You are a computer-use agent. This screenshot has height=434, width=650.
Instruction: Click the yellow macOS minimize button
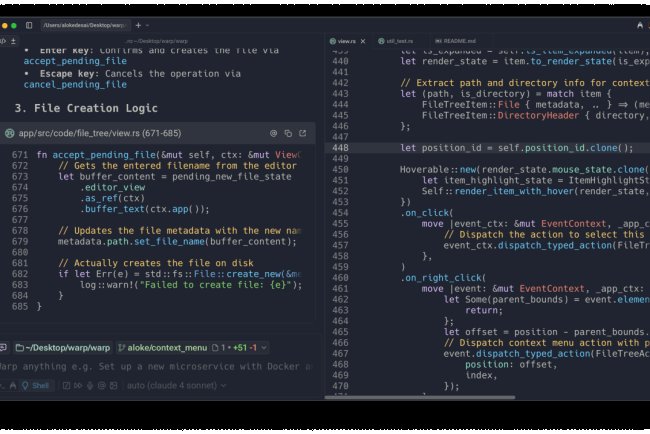pos(5,26)
